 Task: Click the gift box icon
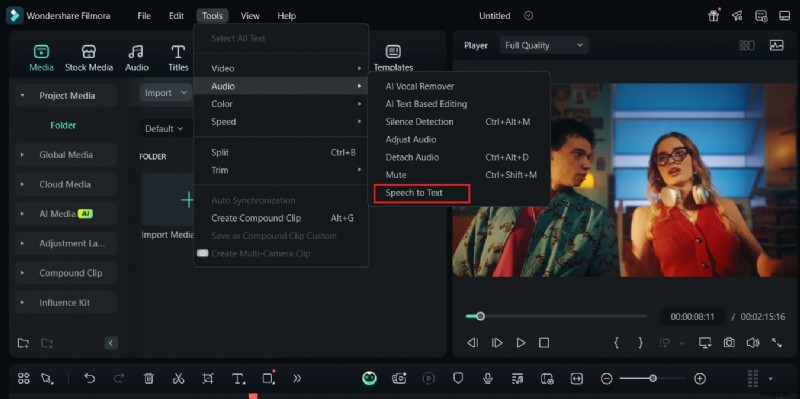(713, 16)
